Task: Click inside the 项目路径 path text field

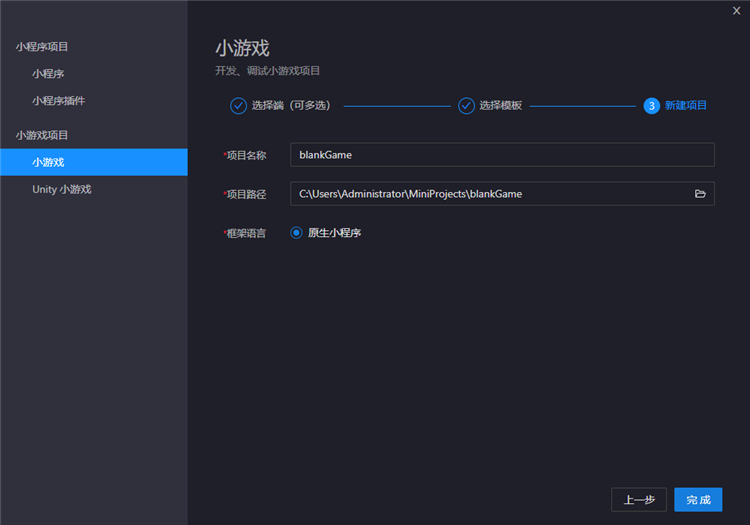Action: 490,194
